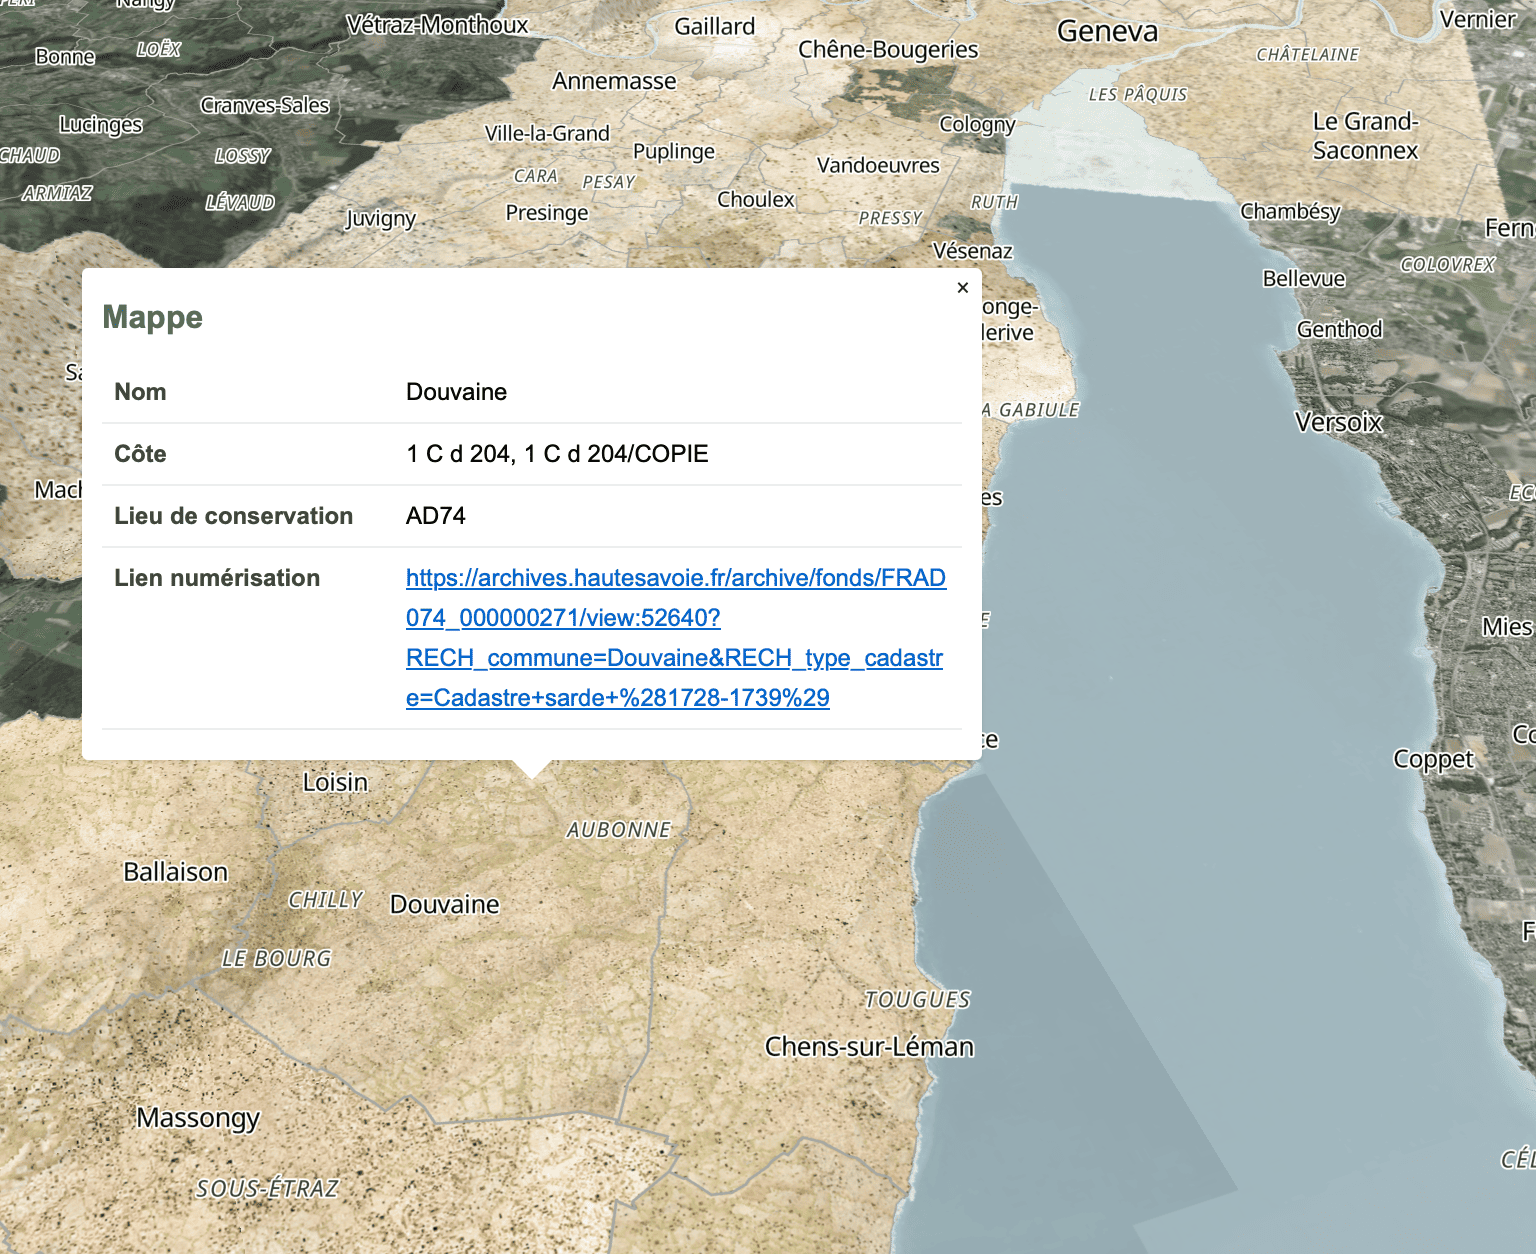The width and height of the screenshot is (1536, 1254).
Task: Click the Douvaine label on the map
Action: [445, 905]
